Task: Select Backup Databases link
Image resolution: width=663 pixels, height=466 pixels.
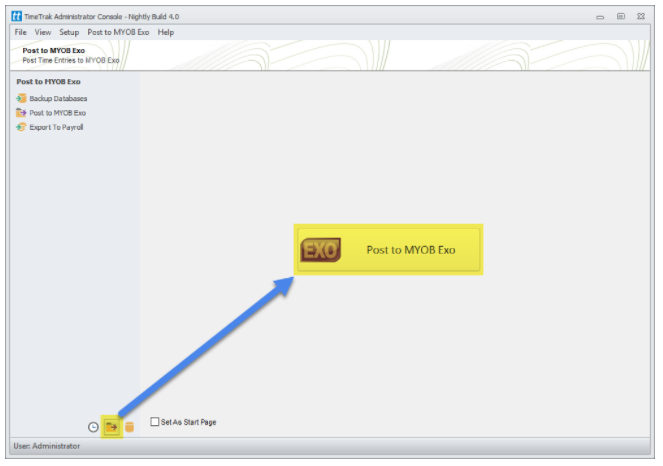Action: 58,99
